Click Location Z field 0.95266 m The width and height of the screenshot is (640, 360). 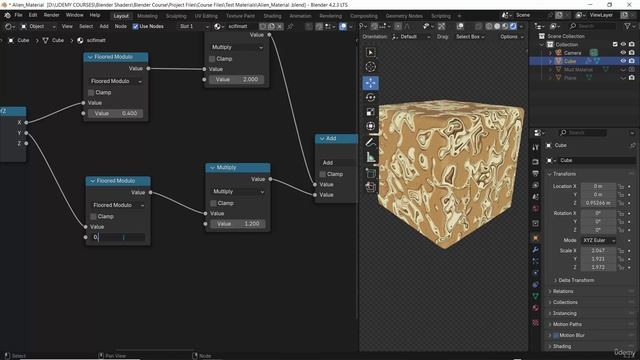[598, 203]
